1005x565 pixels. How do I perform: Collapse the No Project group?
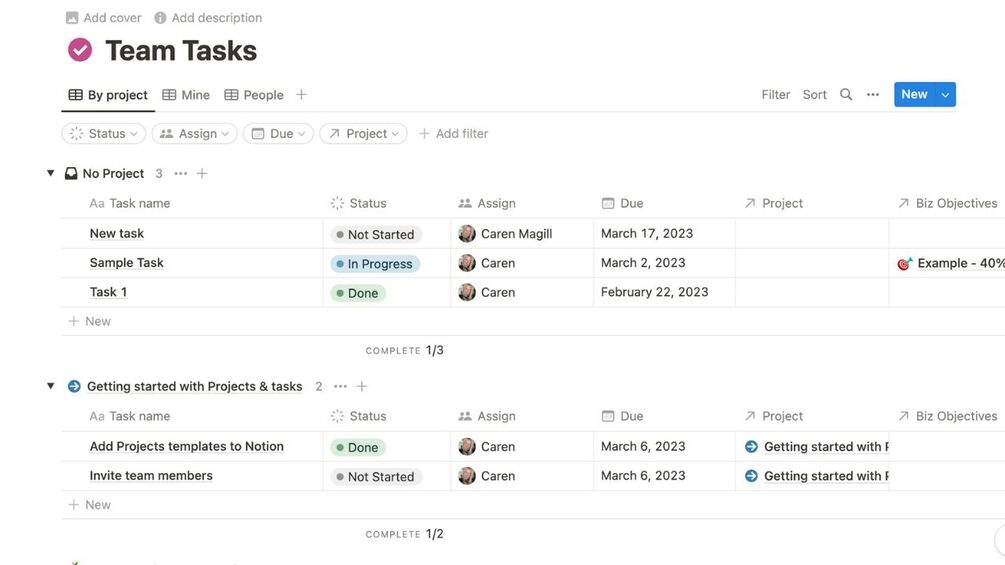pos(51,173)
